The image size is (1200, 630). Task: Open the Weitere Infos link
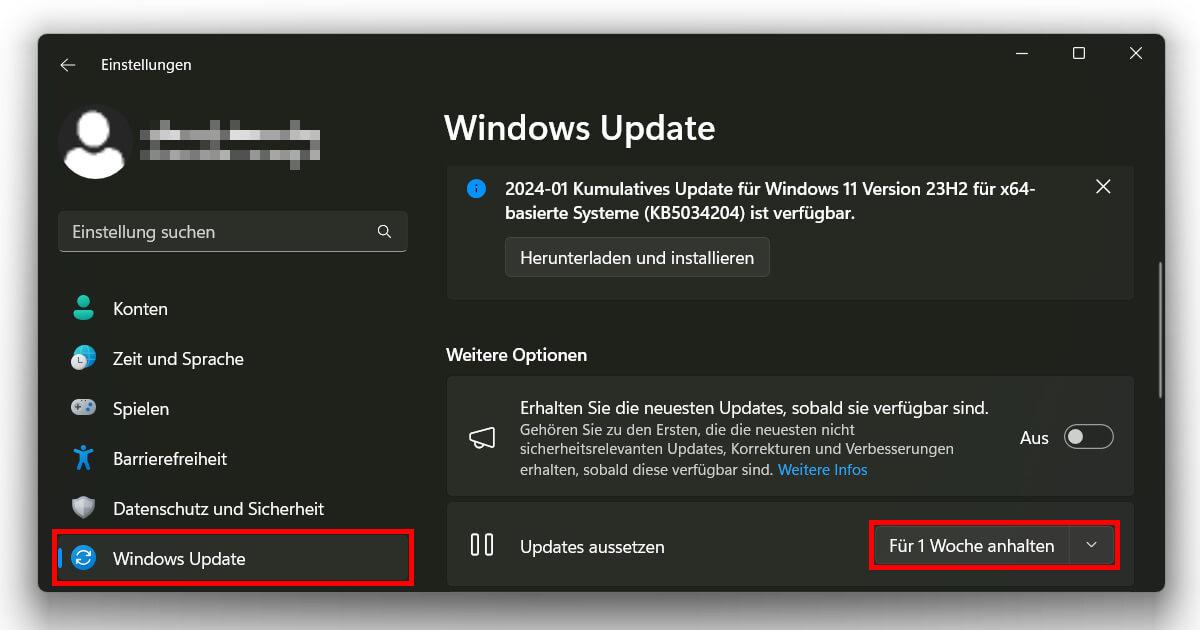pyautogui.click(x=822, y=470)
